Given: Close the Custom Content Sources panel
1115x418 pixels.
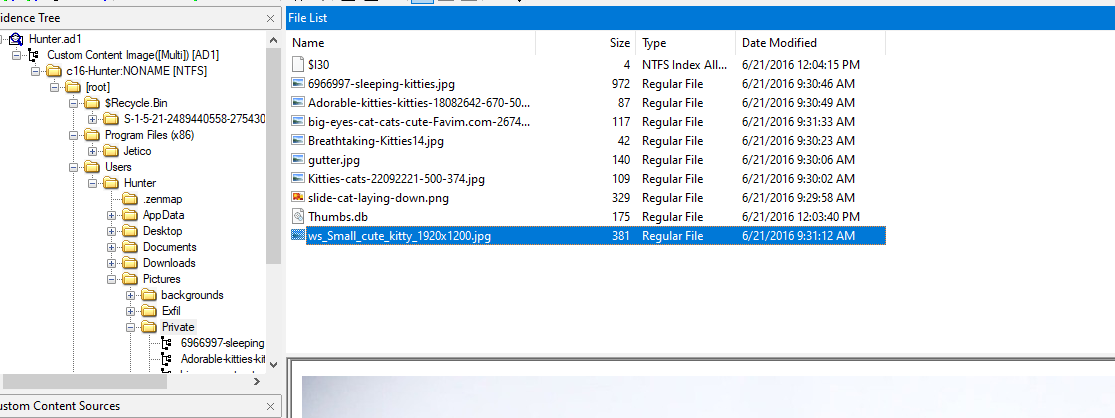Looking at the screenshot, I should (270, 407).
